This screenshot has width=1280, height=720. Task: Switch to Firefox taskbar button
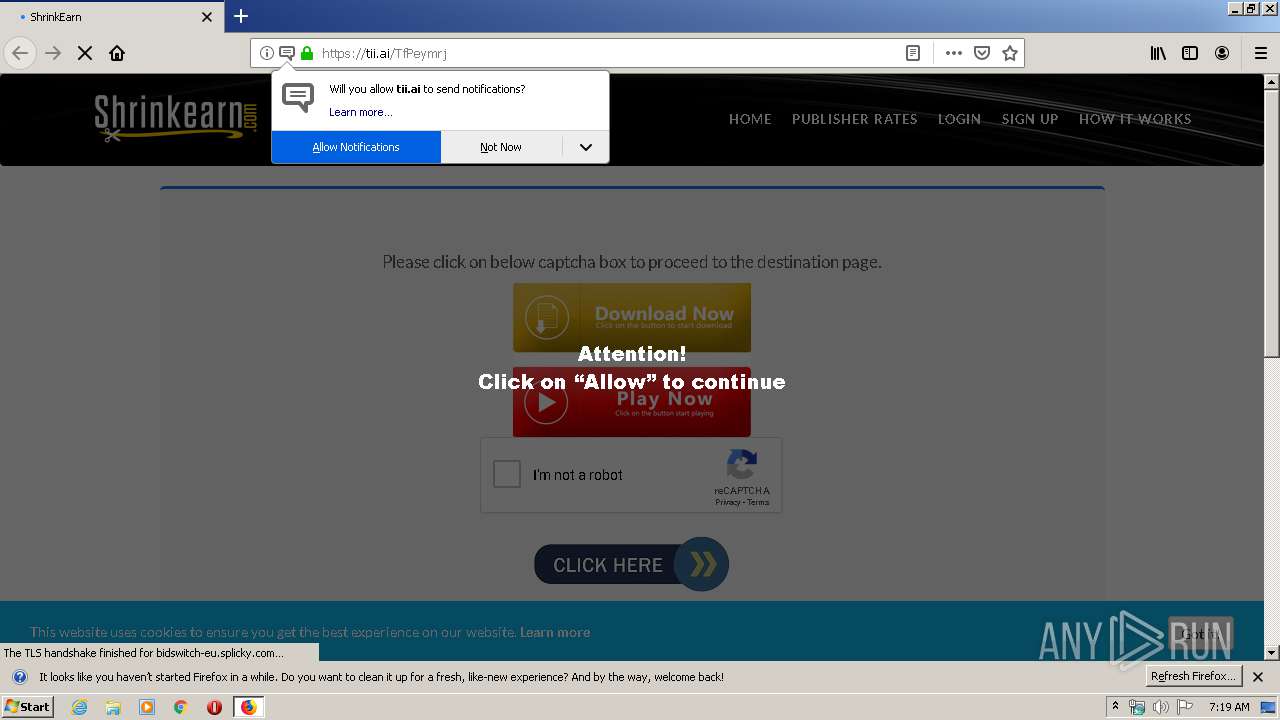tap(248, 707)
